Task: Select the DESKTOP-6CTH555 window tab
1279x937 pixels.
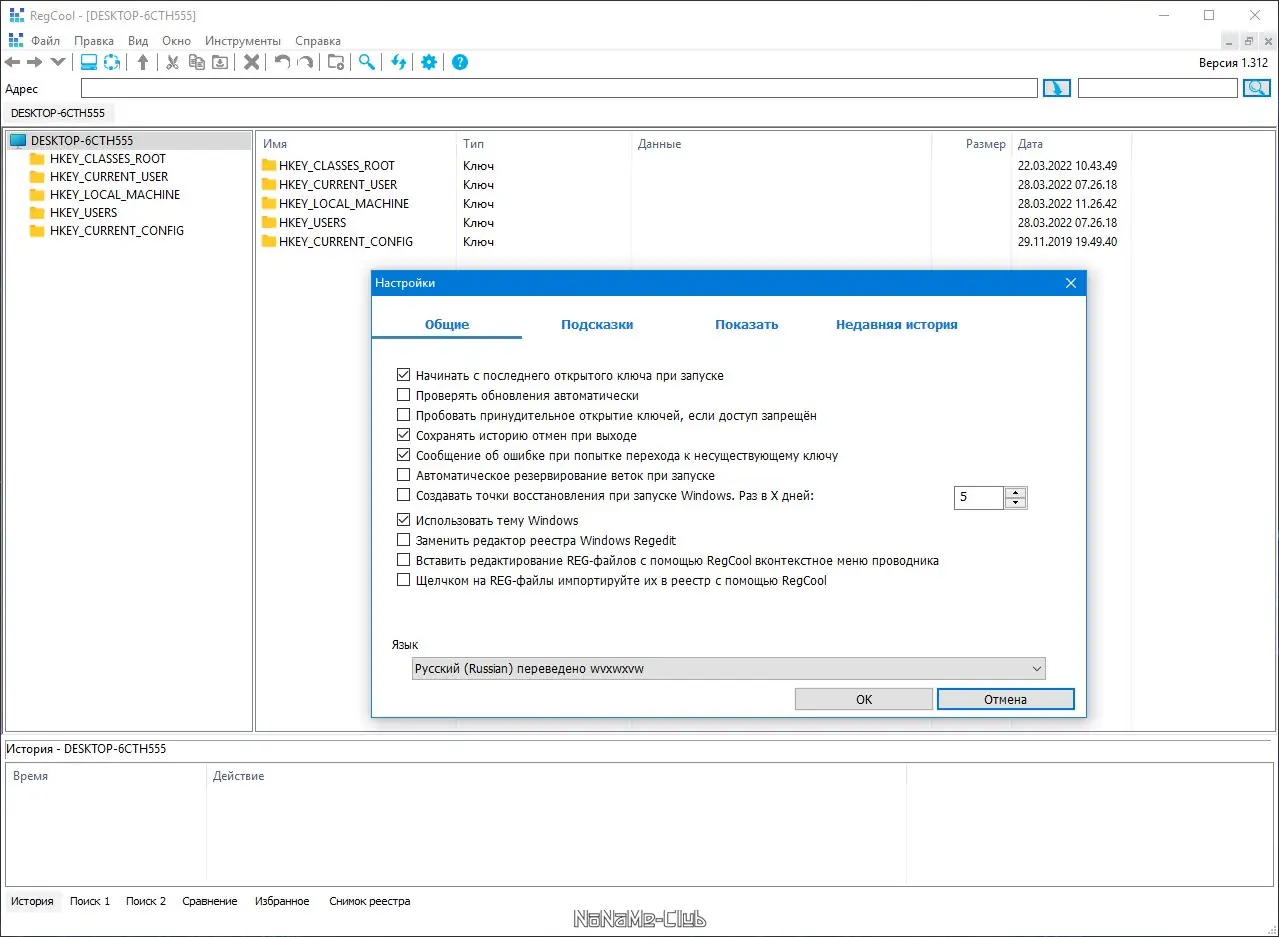Action: (x=58, y=113)
